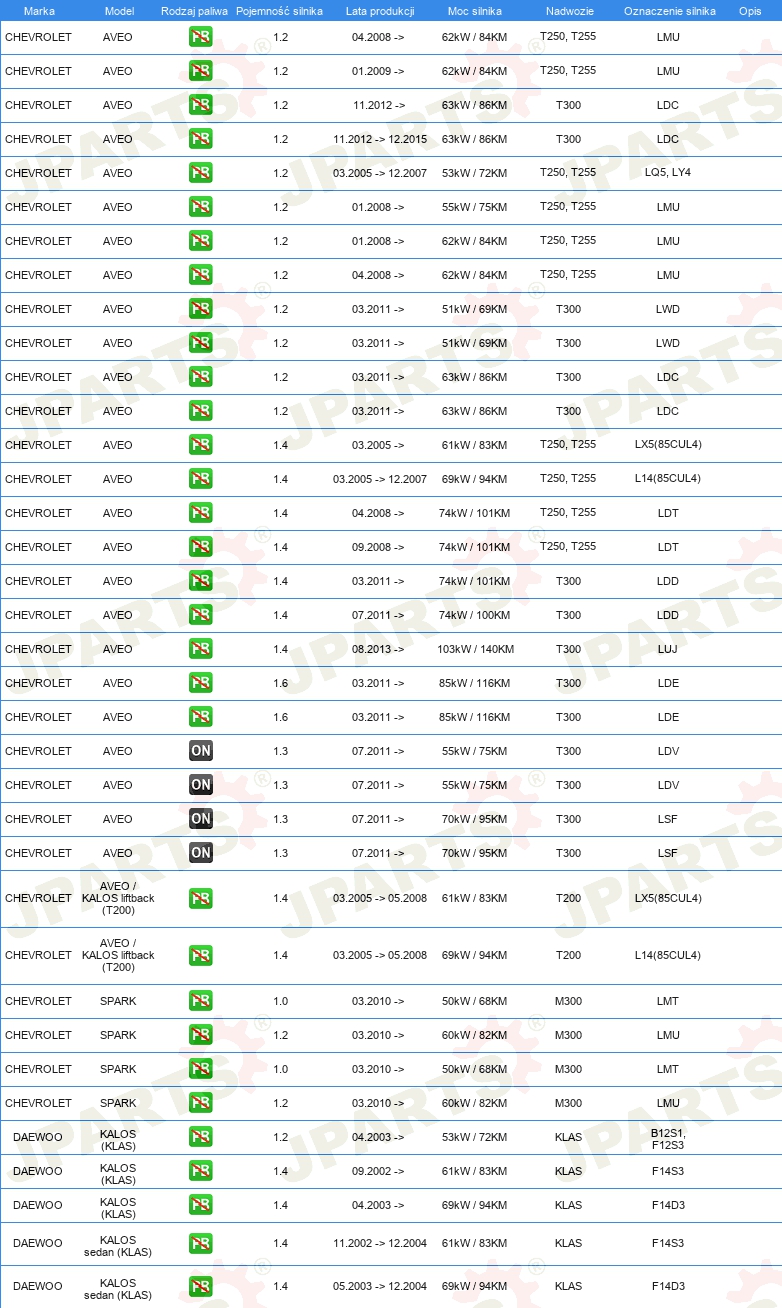The height and width of the screenshot is (1308, 782).
Task: Click petrol icon for Aveo 11.2012 -> without end date
Action: (201, 105)
